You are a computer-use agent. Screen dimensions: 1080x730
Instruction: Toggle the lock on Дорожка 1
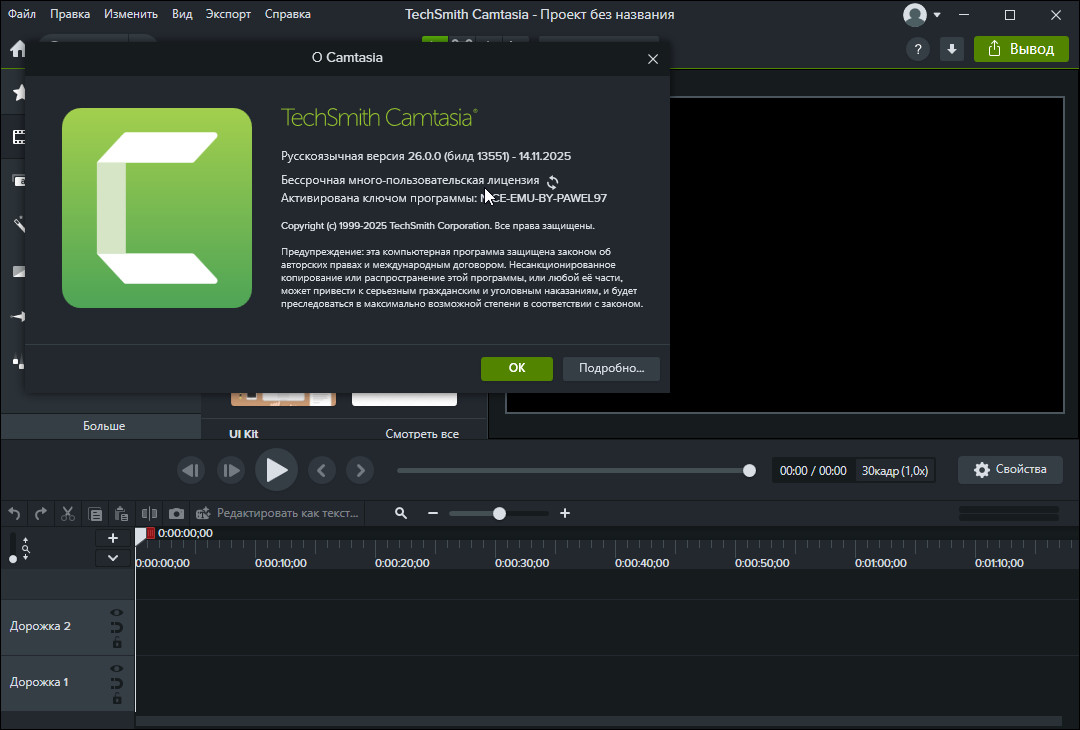pyautogui.click(x=117, y=699)
